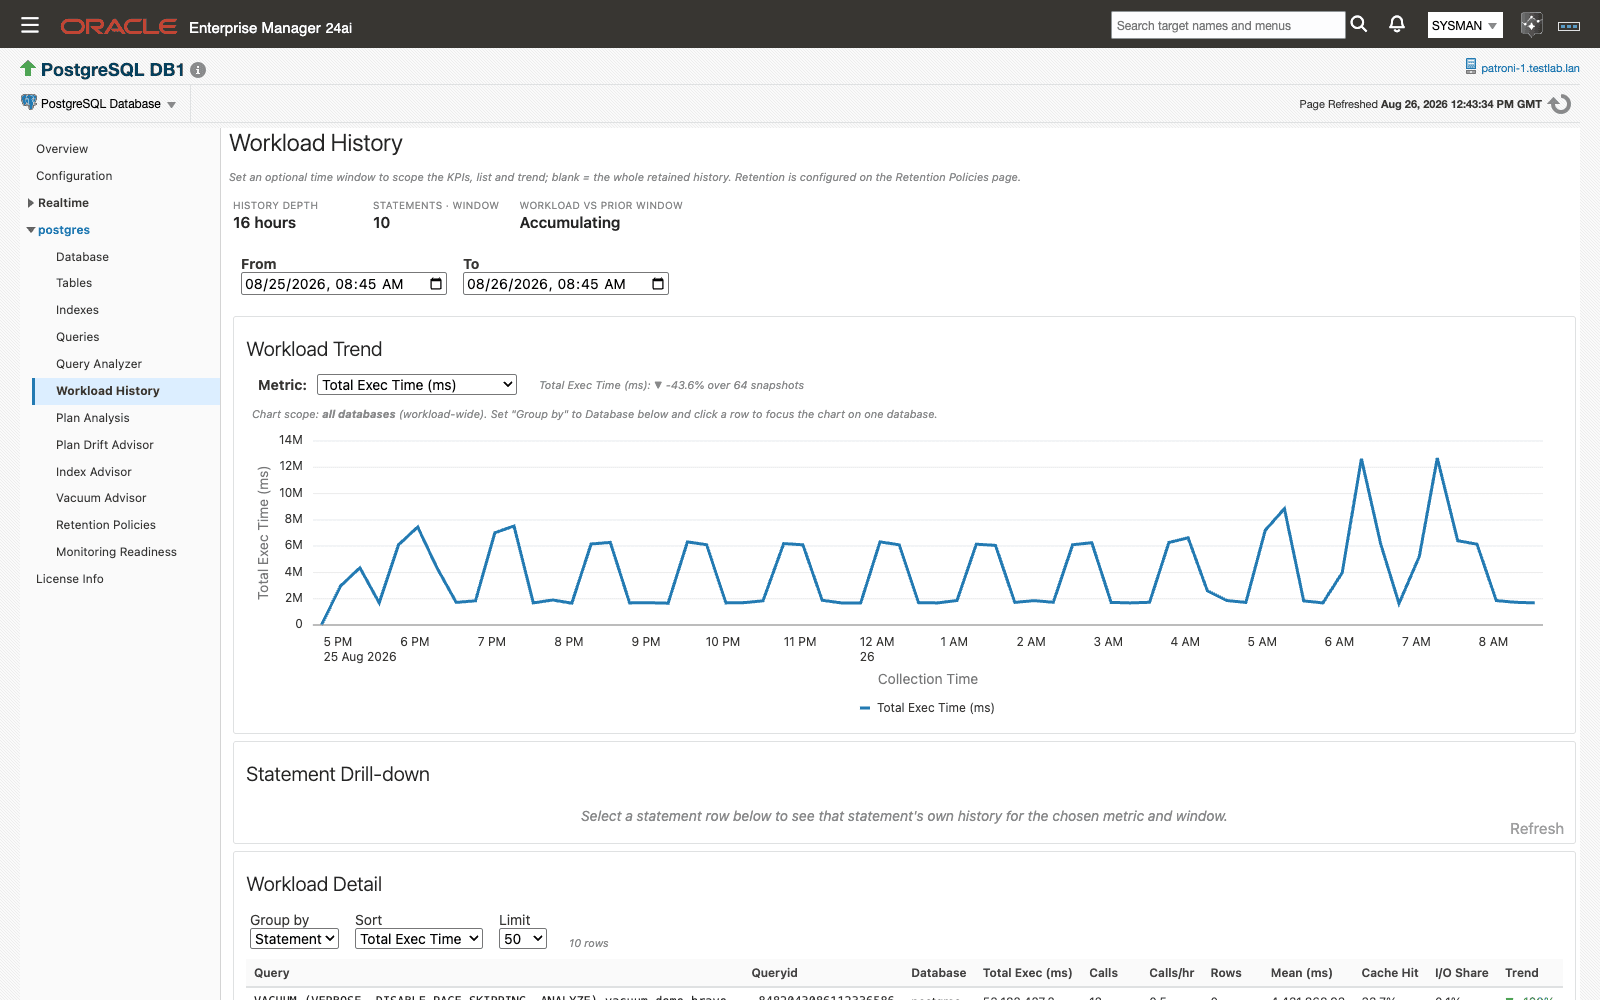The image size is (1600, 1000).
Task: Click the search target names field
Action: [x=1228, y=26]
